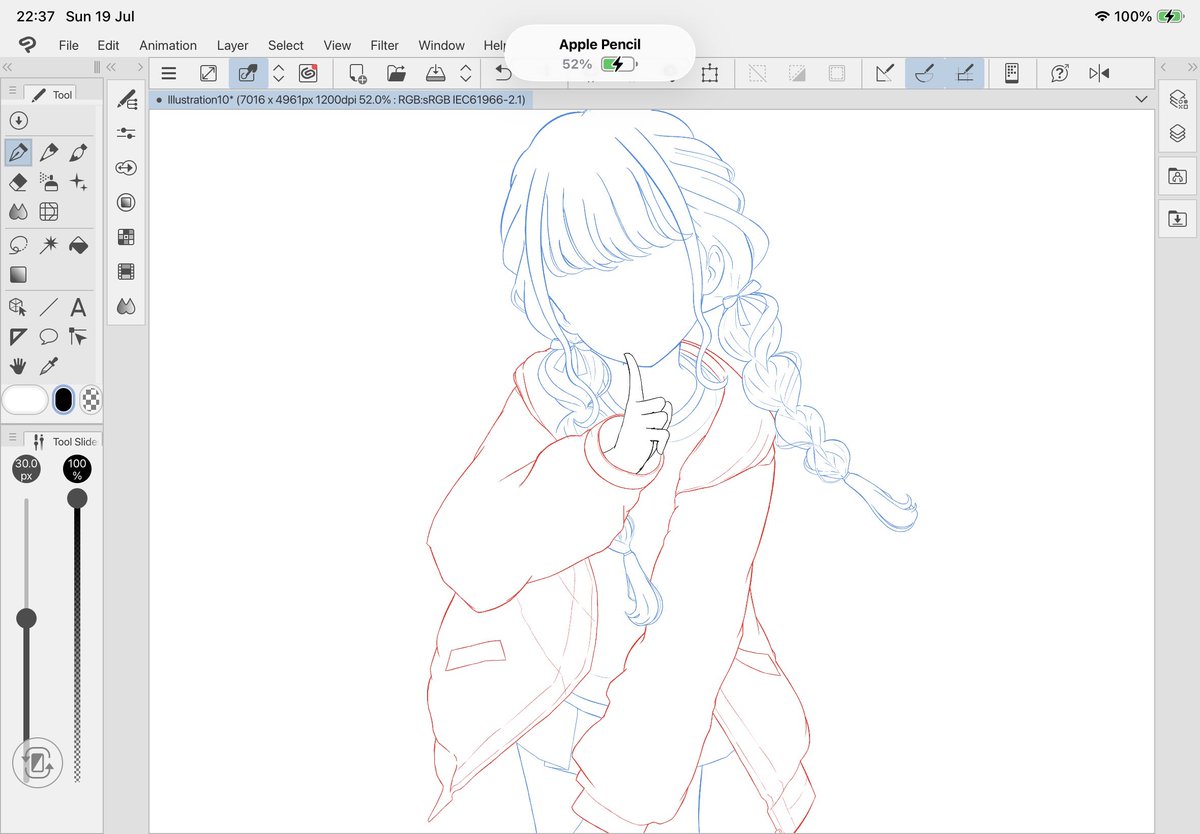This screenshot has height=834, width=1200.
Task: Expand the save options stepper arrows
Action: click(x=466, y=73)
